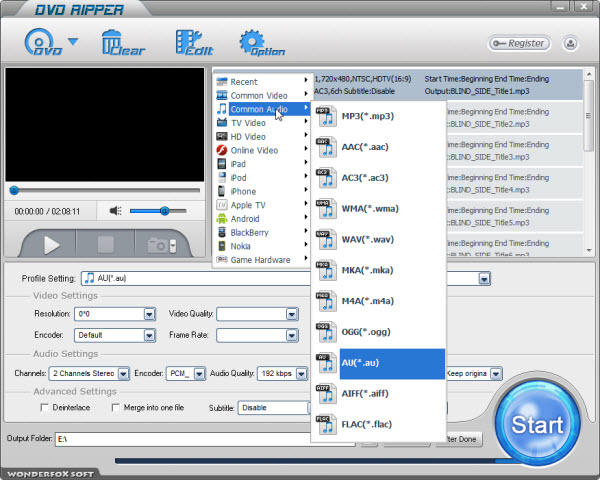Image resolution: width=600 pixels, height=480 pixels.
Task: Move the playback seek slider handle
Action: tap(14, 190)
